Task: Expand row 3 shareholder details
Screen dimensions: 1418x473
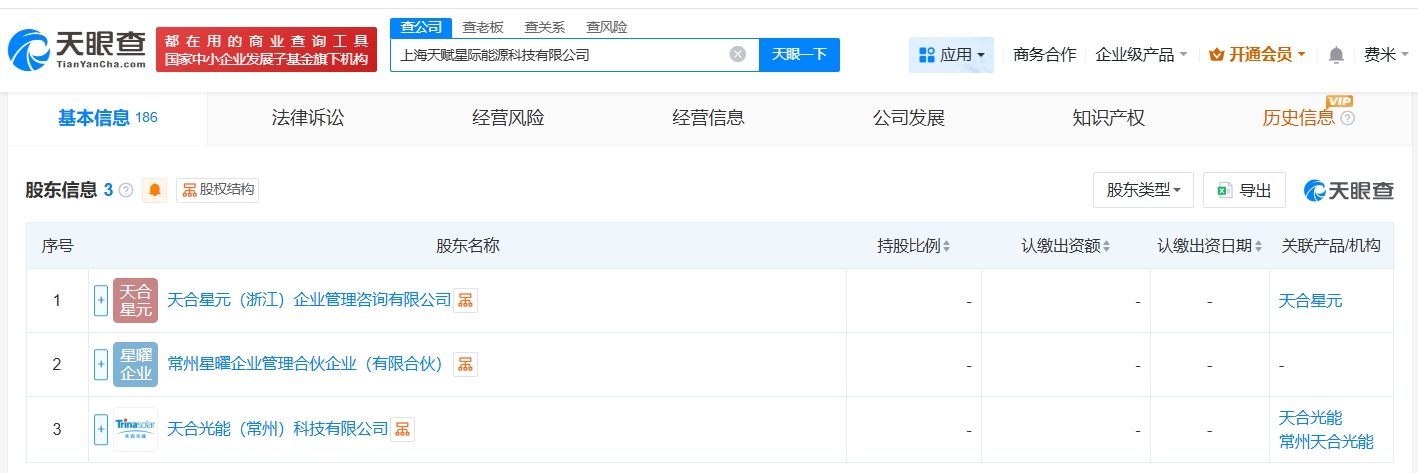Action: (101, 429)
